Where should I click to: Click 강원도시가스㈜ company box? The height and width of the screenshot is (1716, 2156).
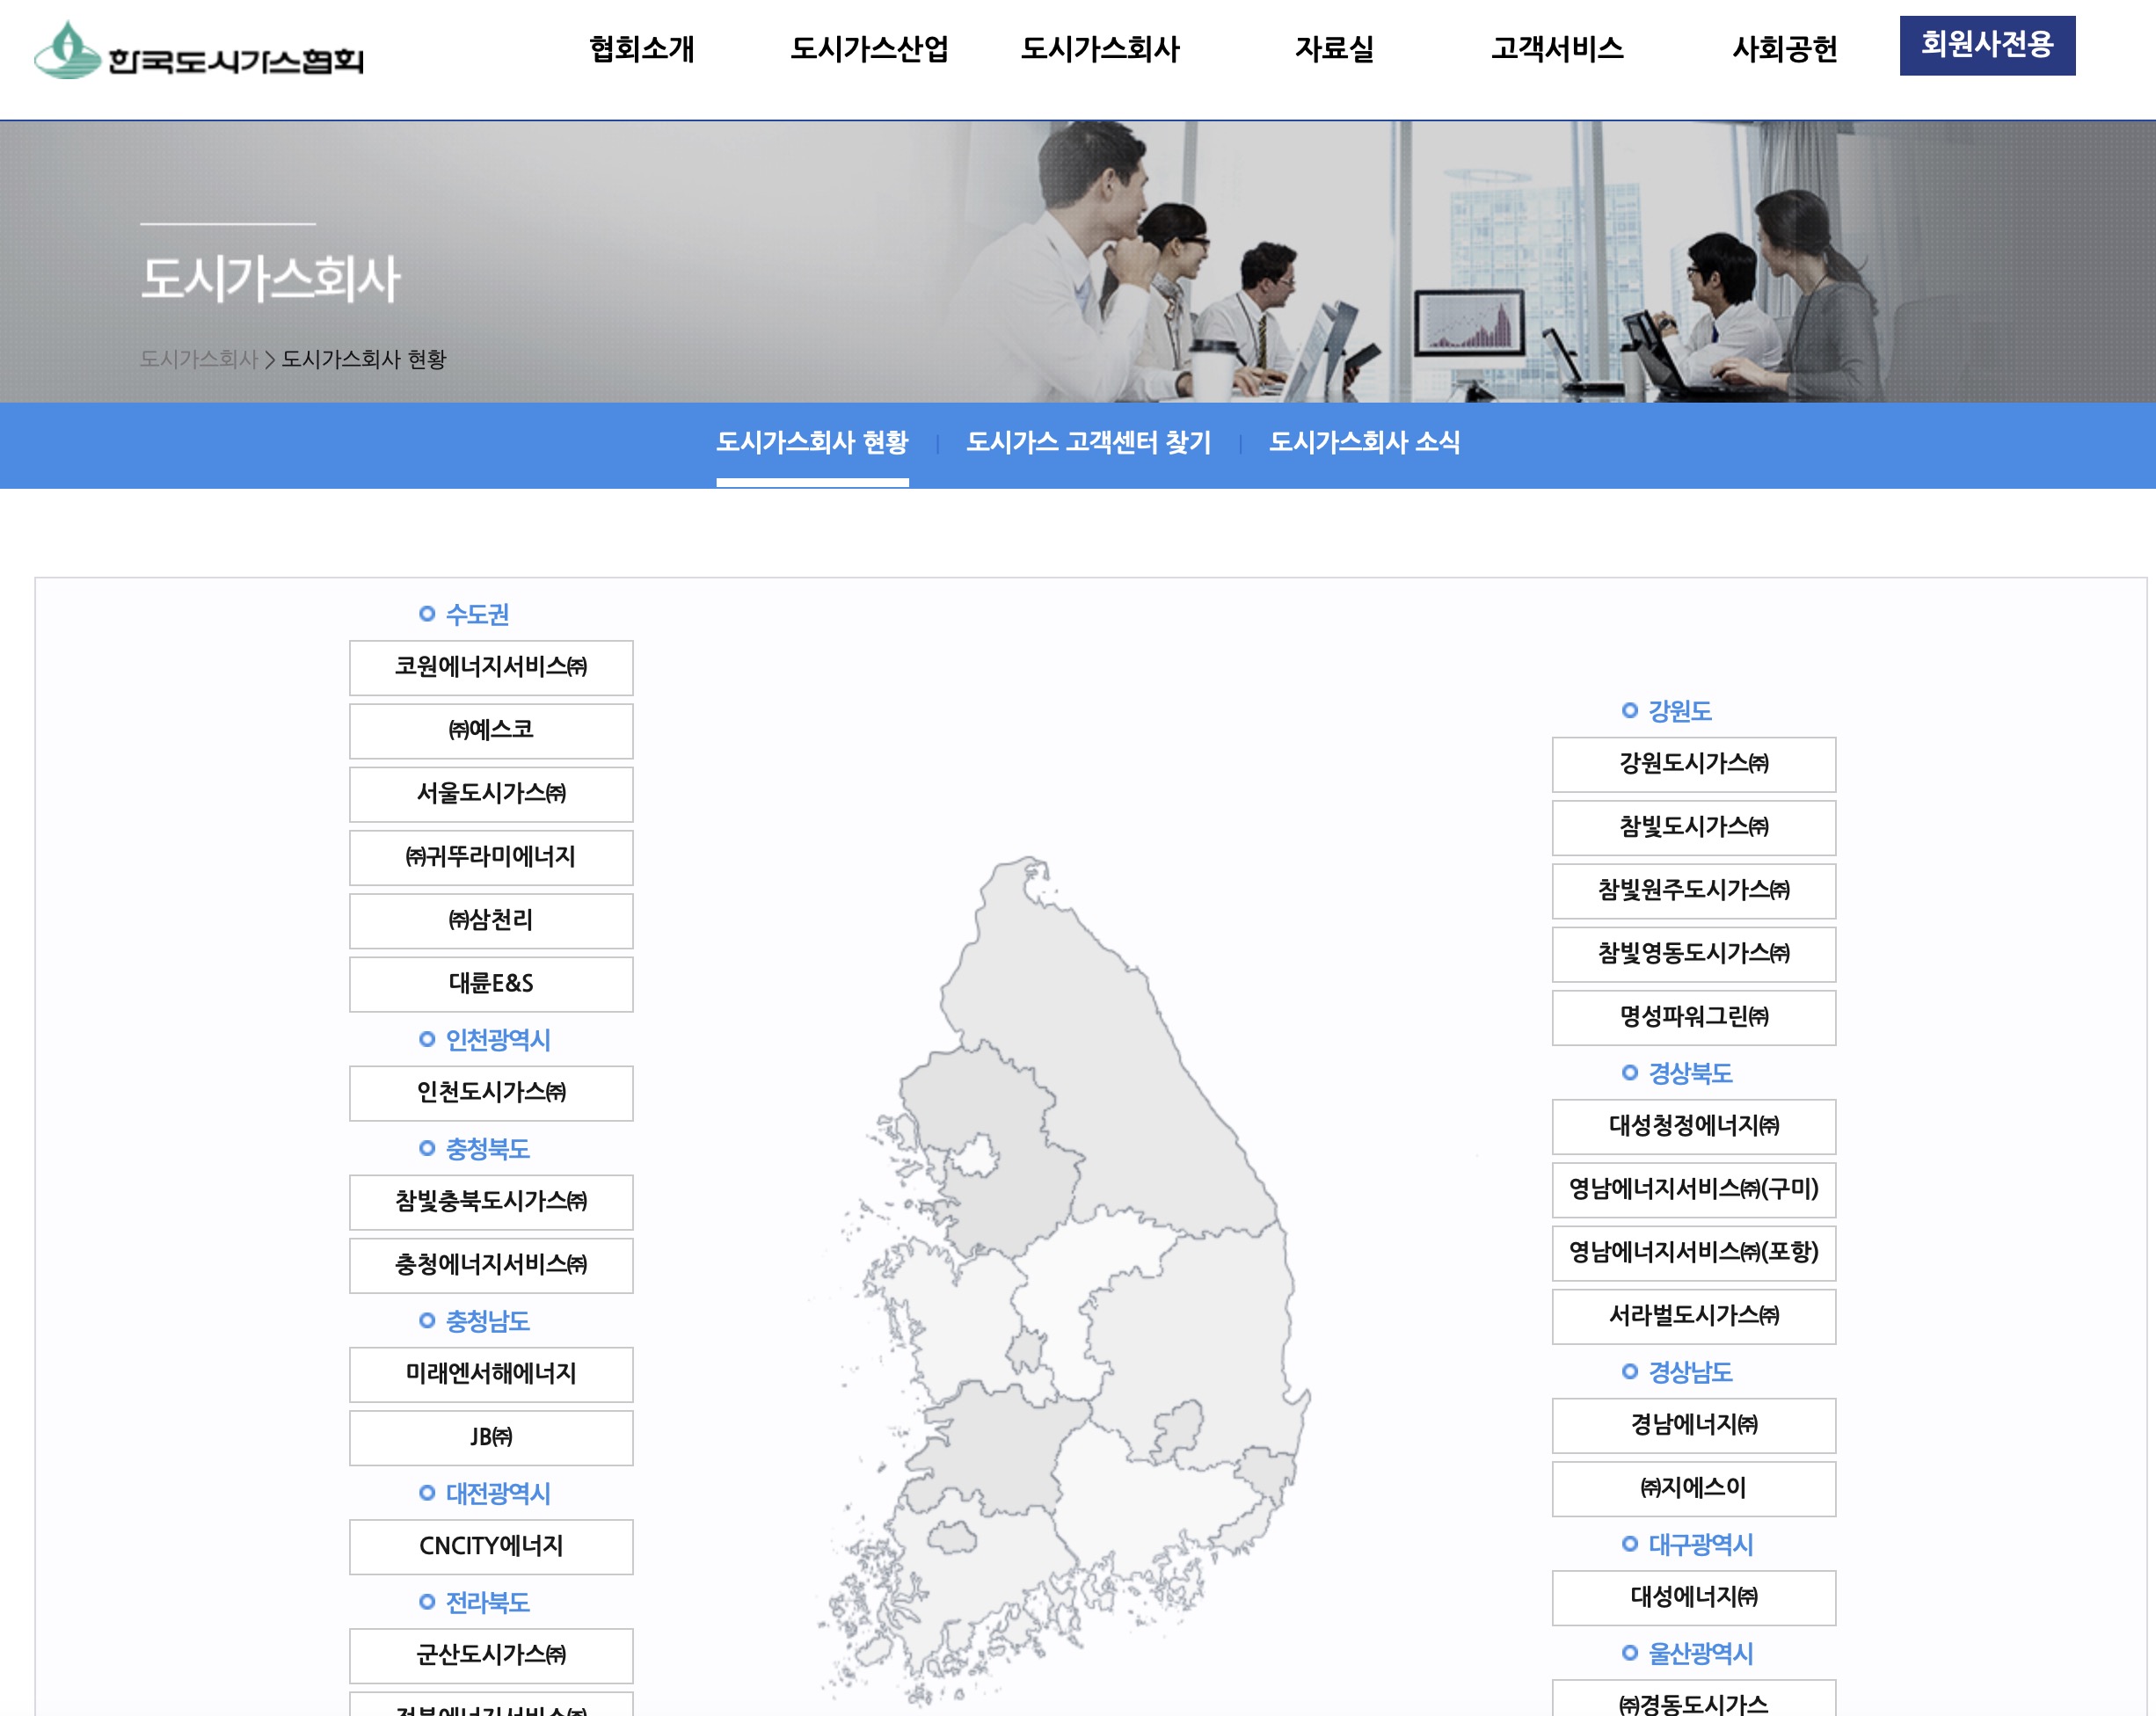(1693, 764)
